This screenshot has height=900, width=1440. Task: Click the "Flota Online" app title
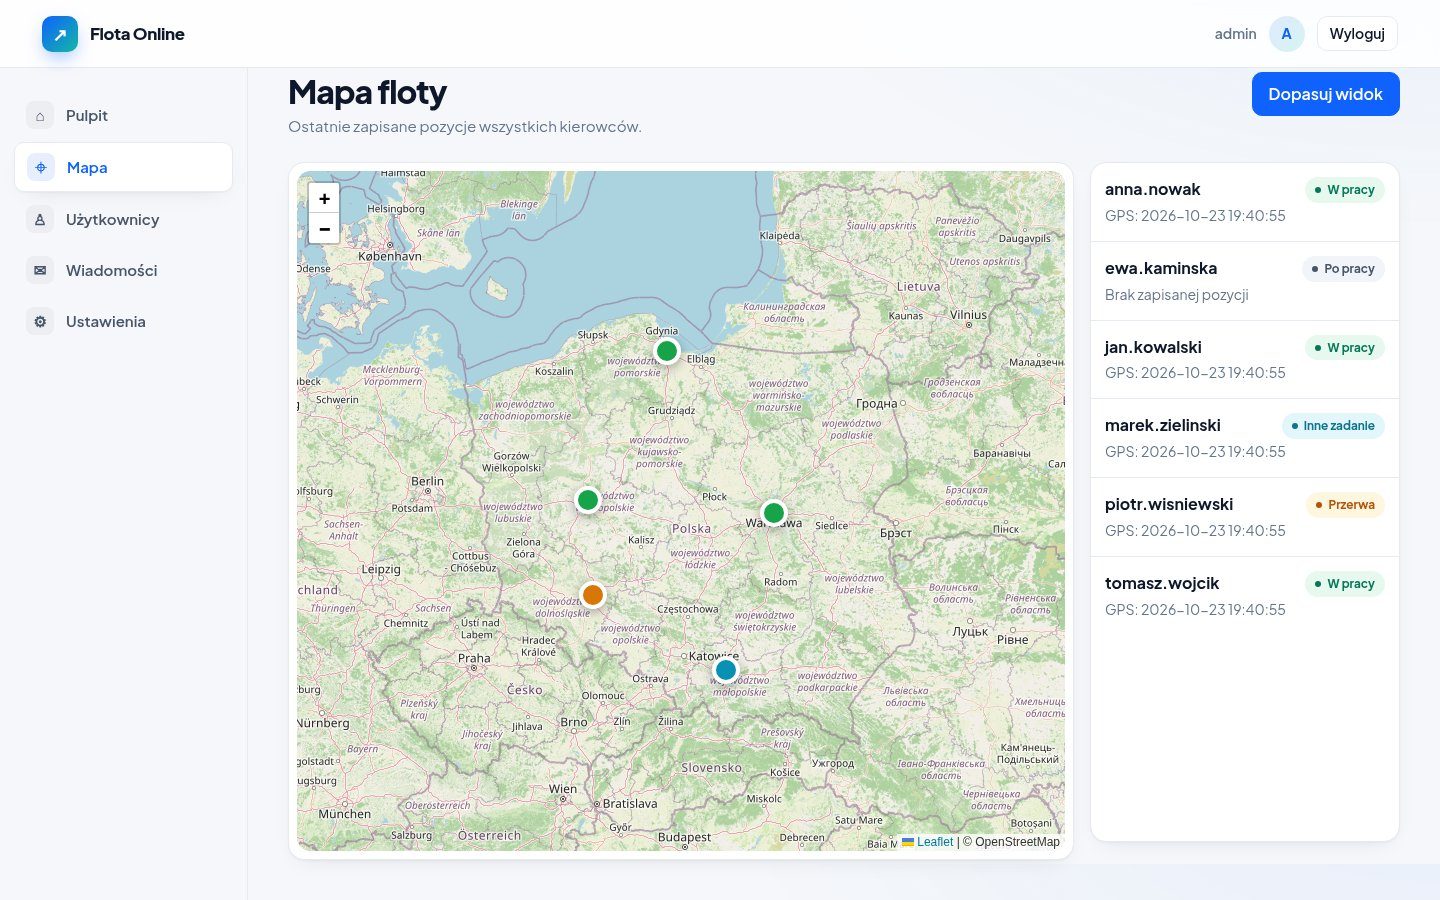pos(137,34)
